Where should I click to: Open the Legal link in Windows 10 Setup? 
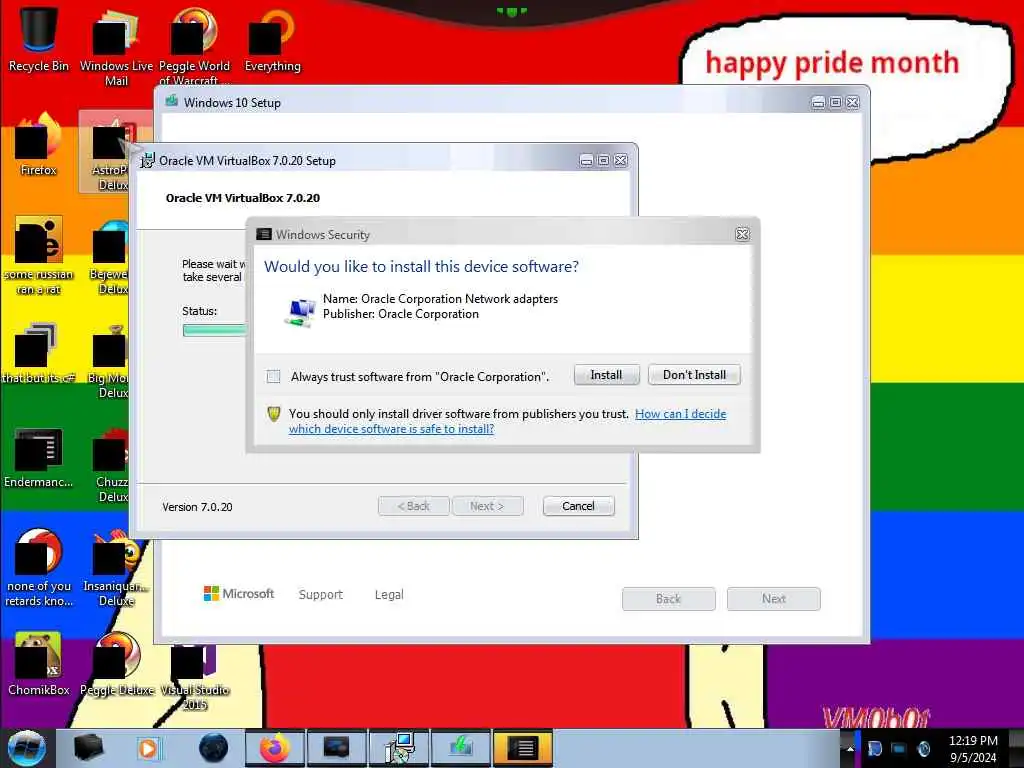389,594
